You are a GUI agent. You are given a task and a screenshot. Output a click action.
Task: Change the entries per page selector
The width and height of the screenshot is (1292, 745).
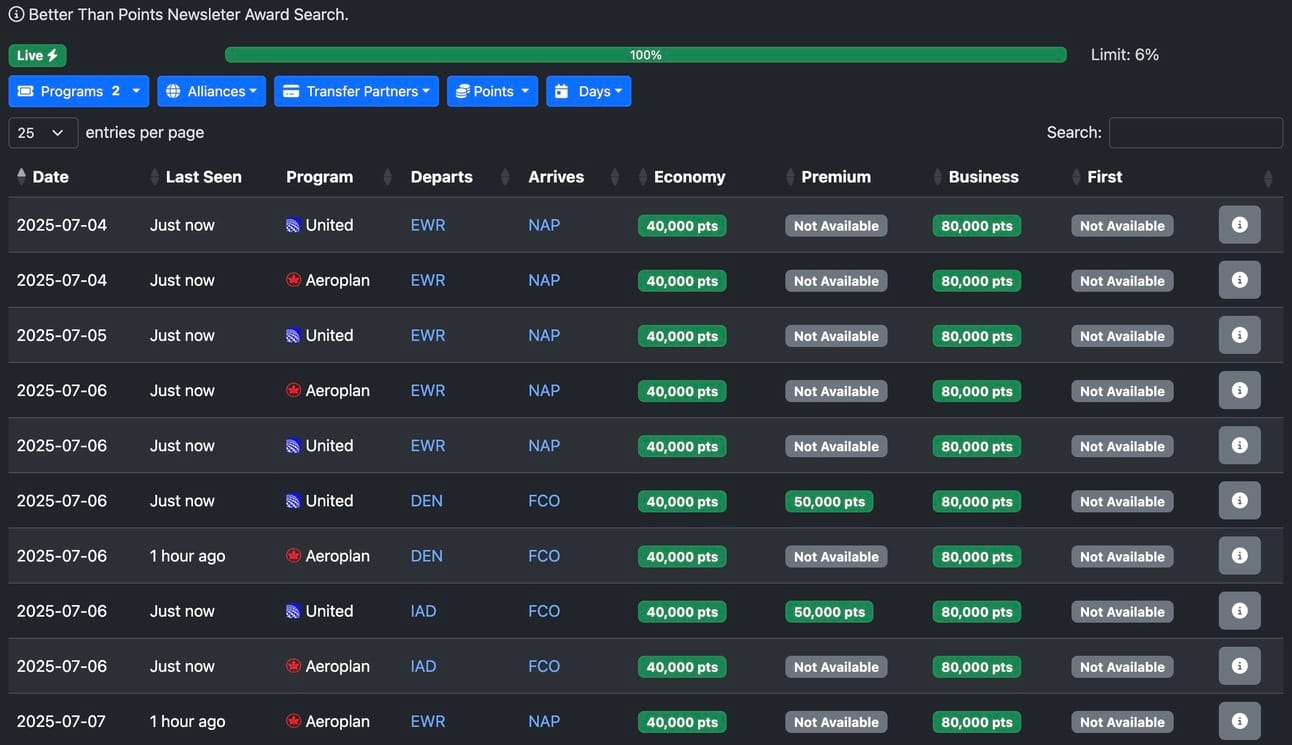(43, 132)
